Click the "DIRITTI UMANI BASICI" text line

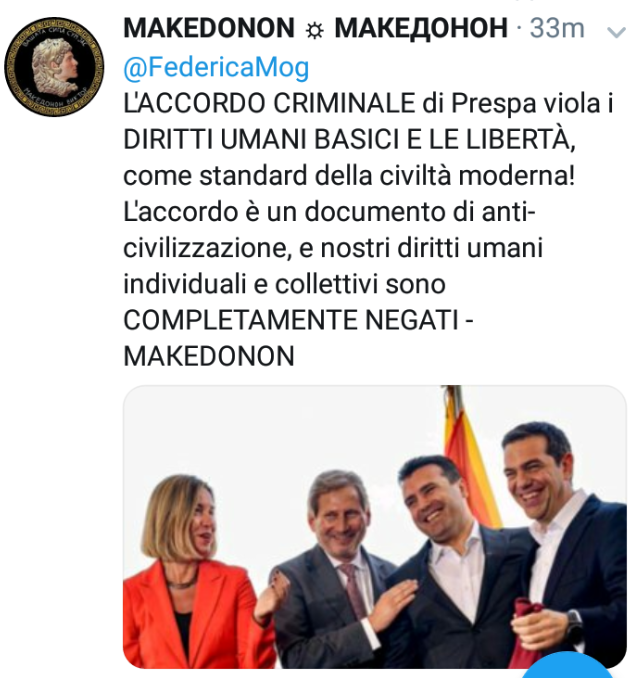tap(261, 140)
